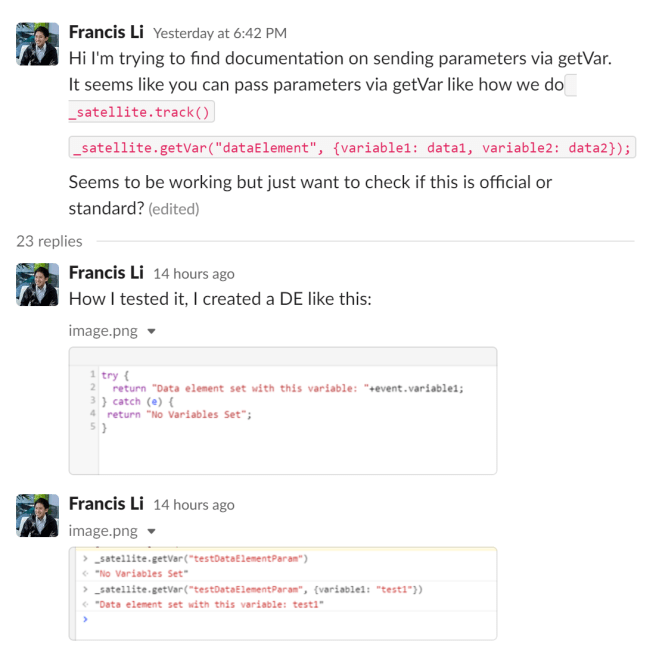Click "14 hours ago" on the last reply
This screenshot has width=656, height=652.
(194, 505)
